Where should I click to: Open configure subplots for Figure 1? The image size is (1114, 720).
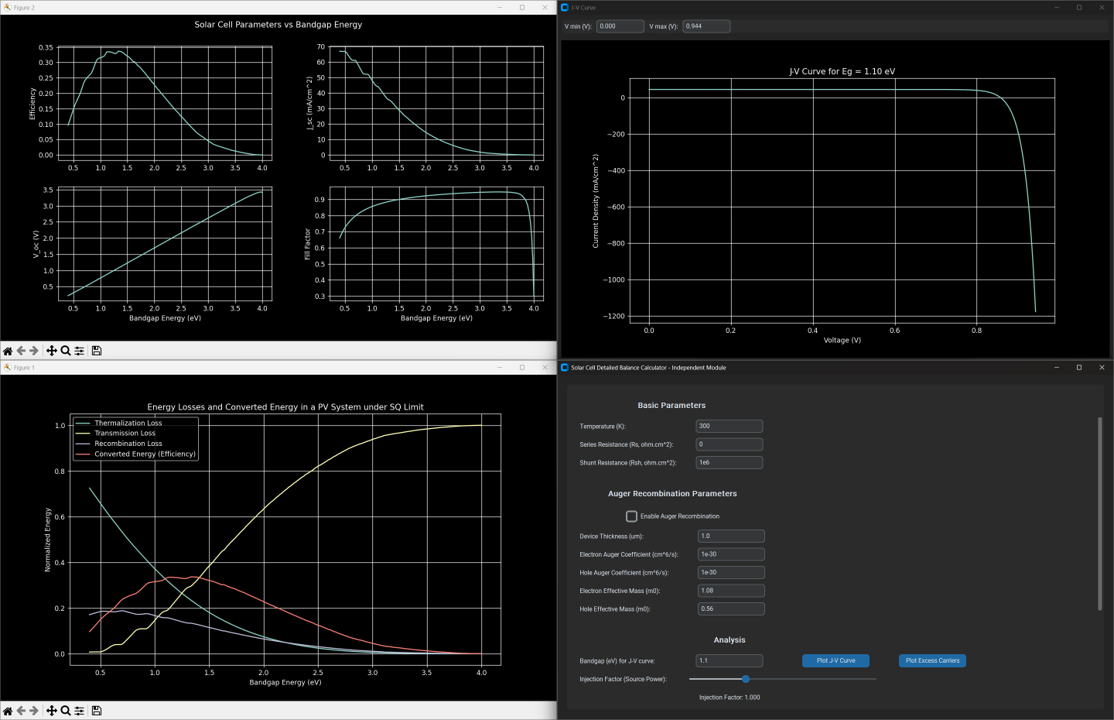(79, 710)
